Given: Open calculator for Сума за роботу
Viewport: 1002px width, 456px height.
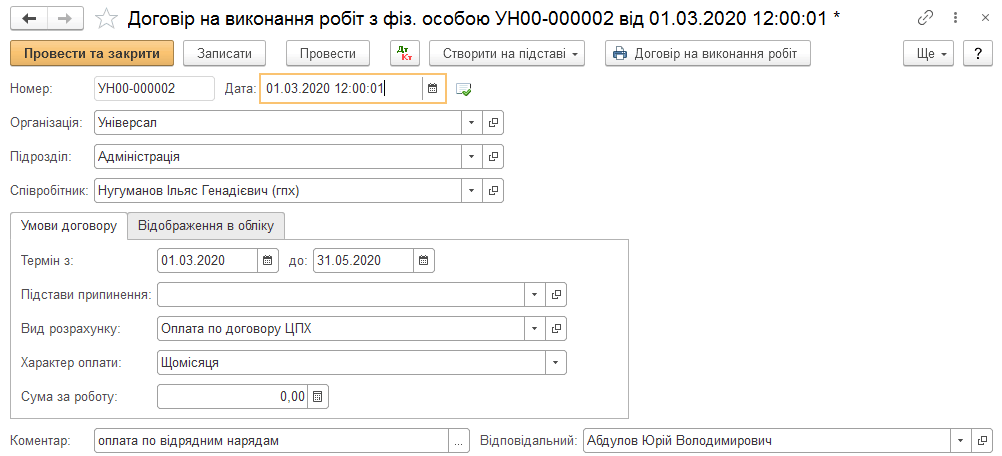Looking at the screenshot, I should pos(318,397).
